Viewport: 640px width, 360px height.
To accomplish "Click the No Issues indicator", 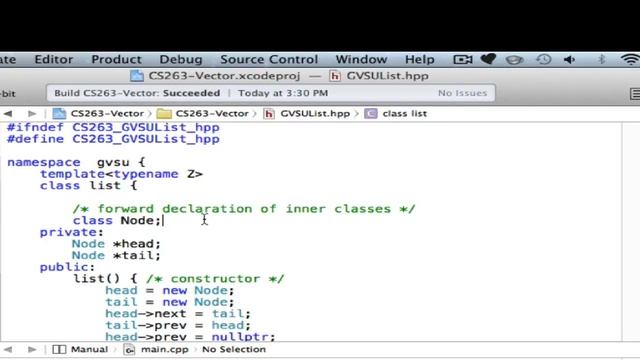I will tap(462, 93).
